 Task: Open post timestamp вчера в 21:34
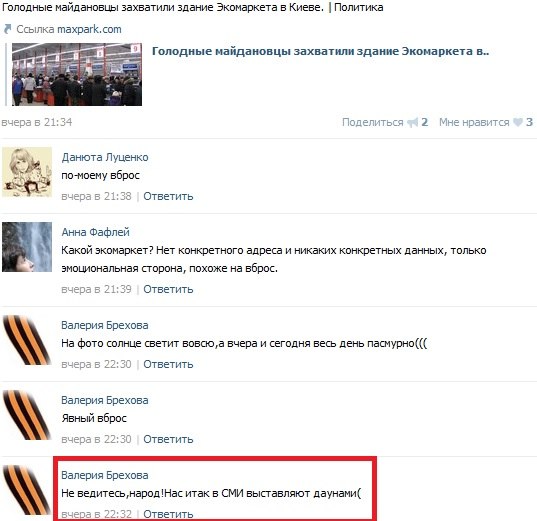coord(37,122)
